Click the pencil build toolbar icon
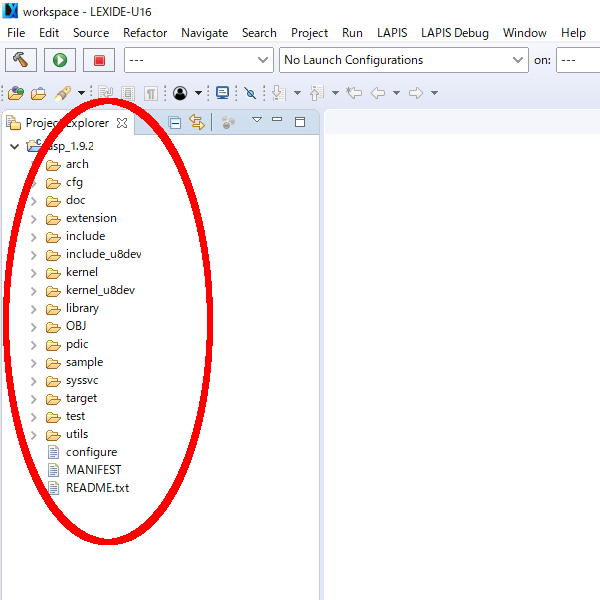 pyautogui.click(x=63, y=93)
